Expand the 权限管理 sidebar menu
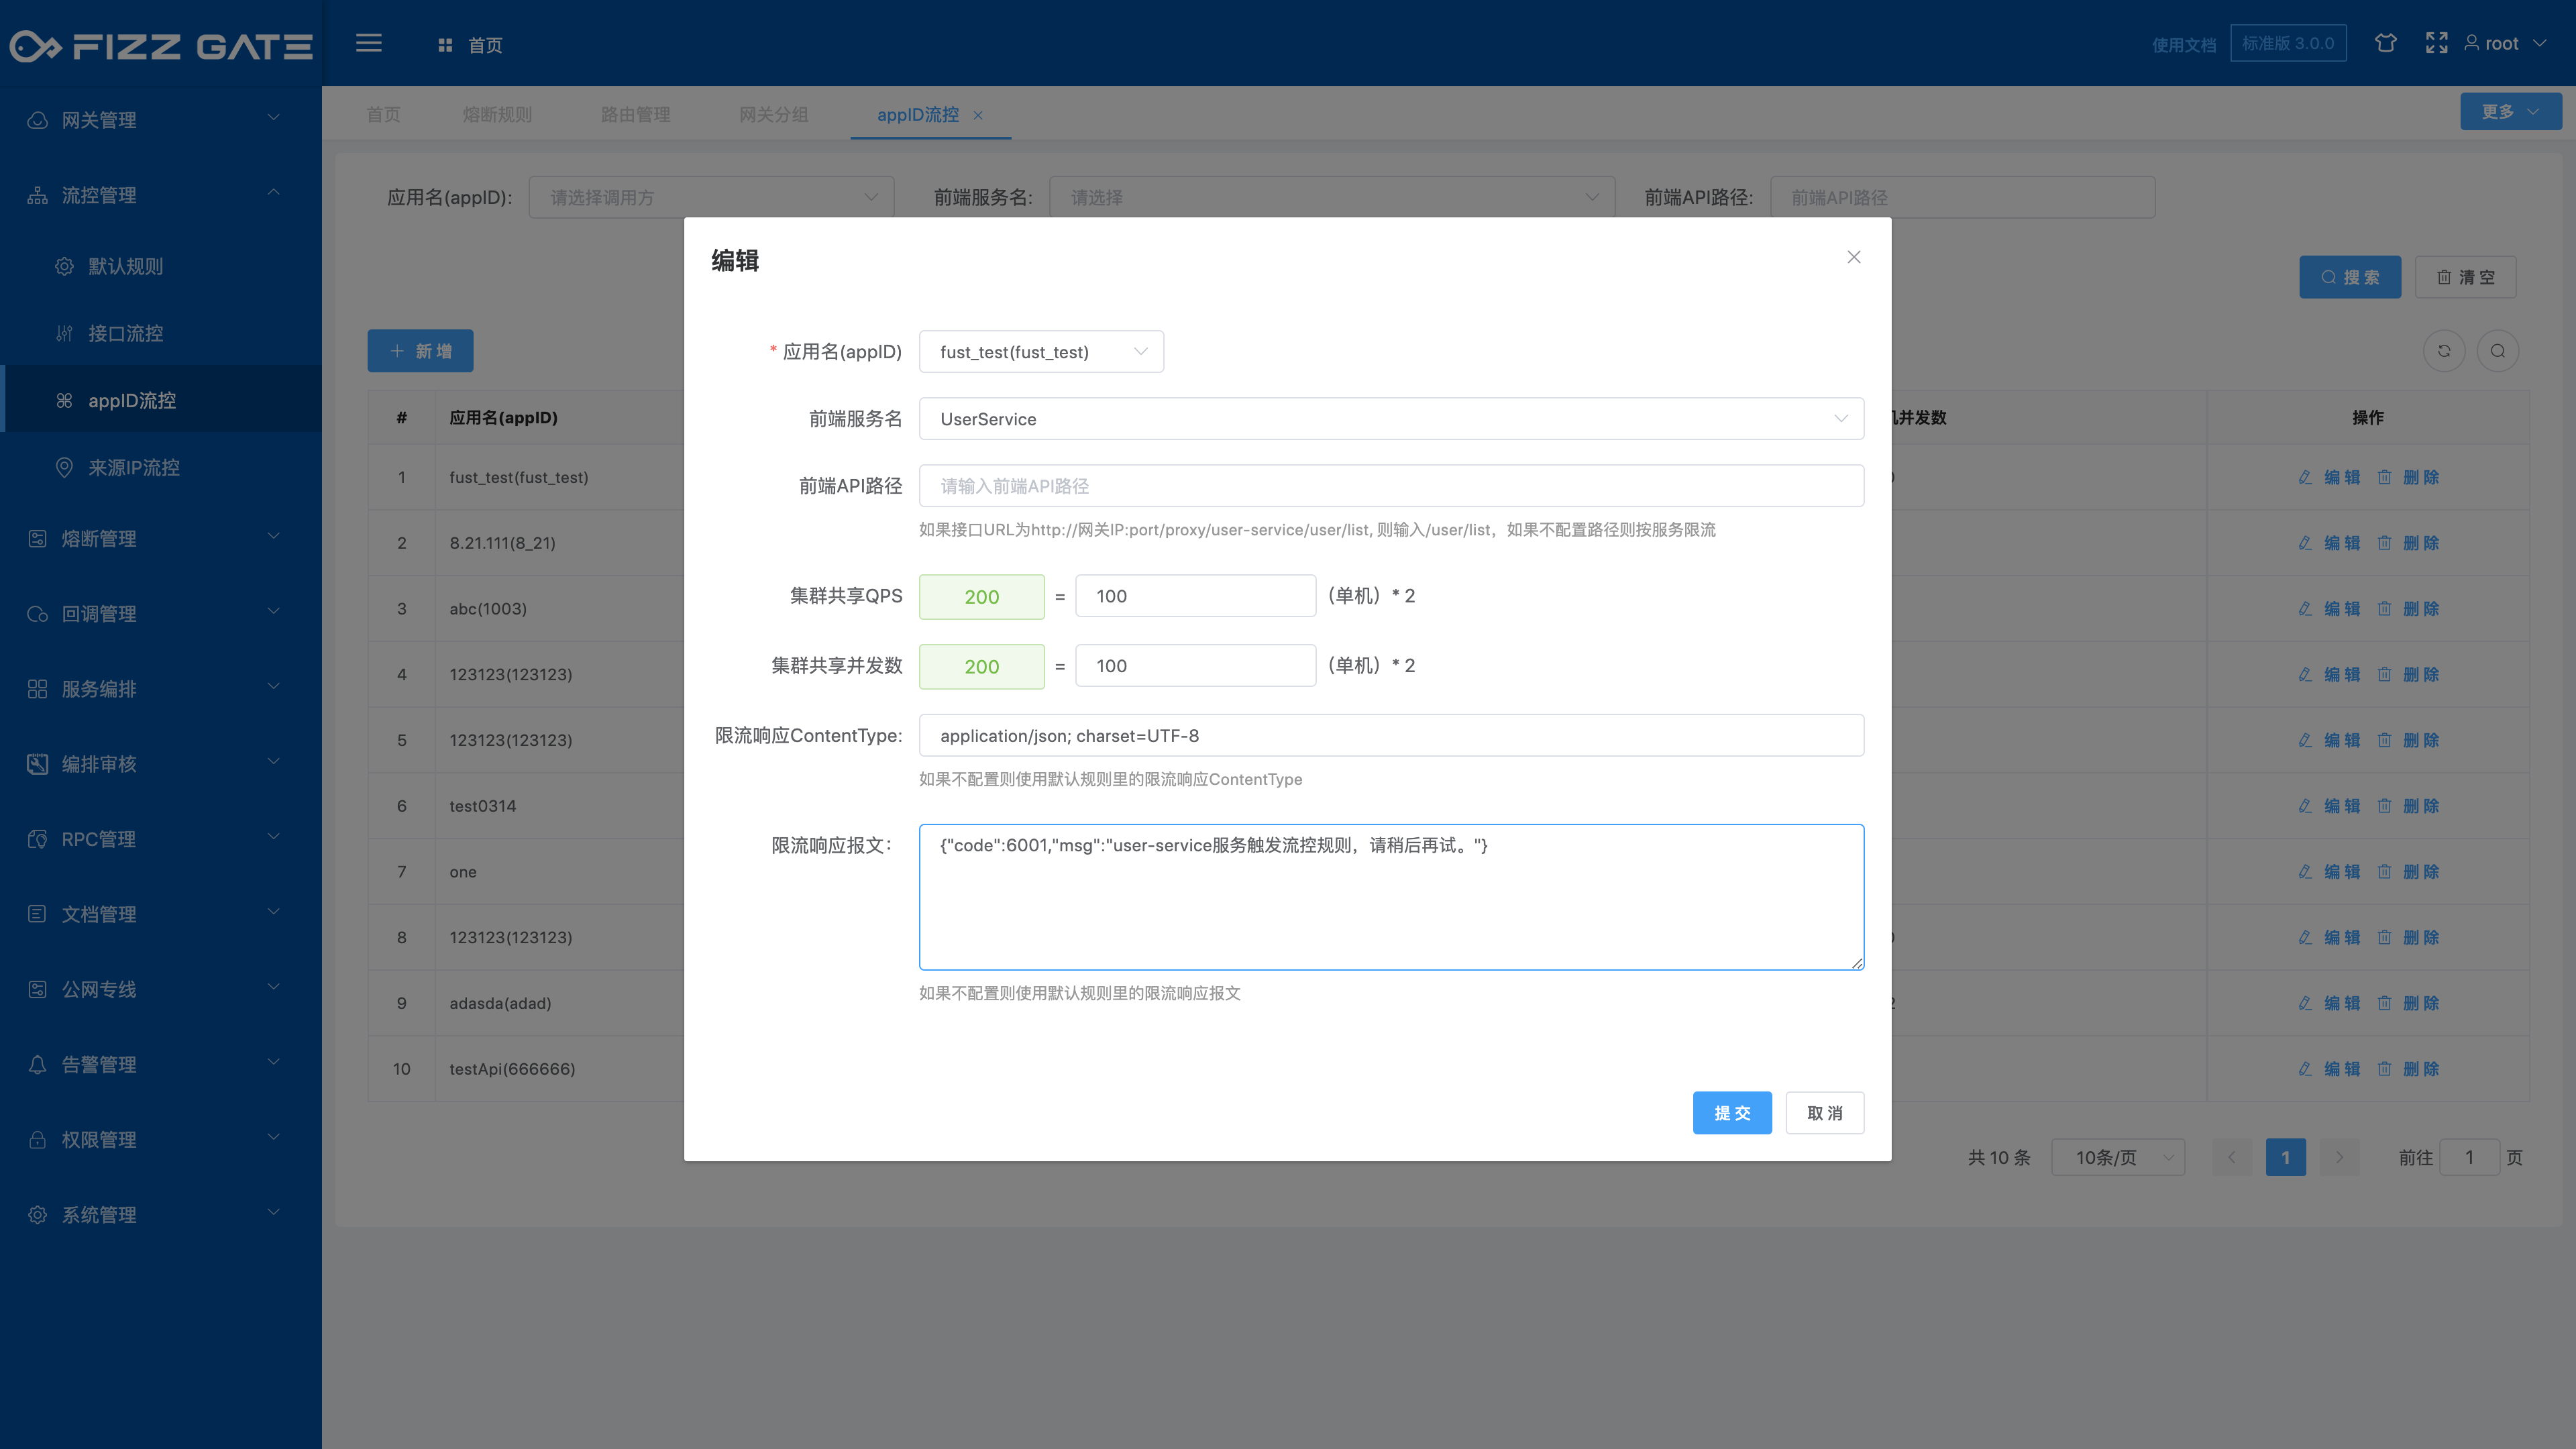The image size is (2576, 1449). (161, 1139)
